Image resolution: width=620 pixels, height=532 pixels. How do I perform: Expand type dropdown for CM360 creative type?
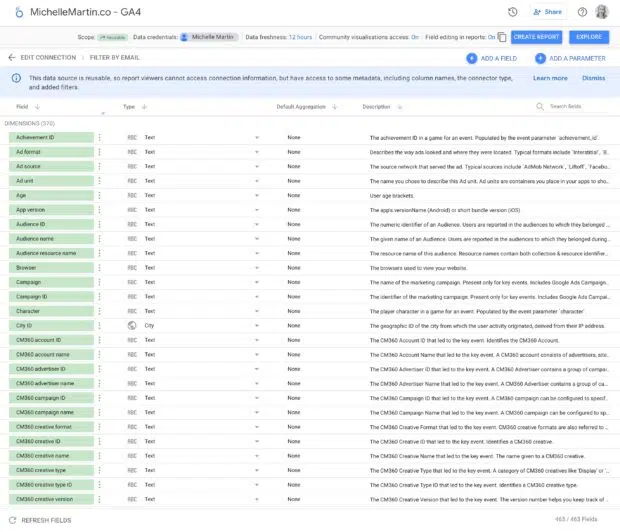[x=257, y=470]
